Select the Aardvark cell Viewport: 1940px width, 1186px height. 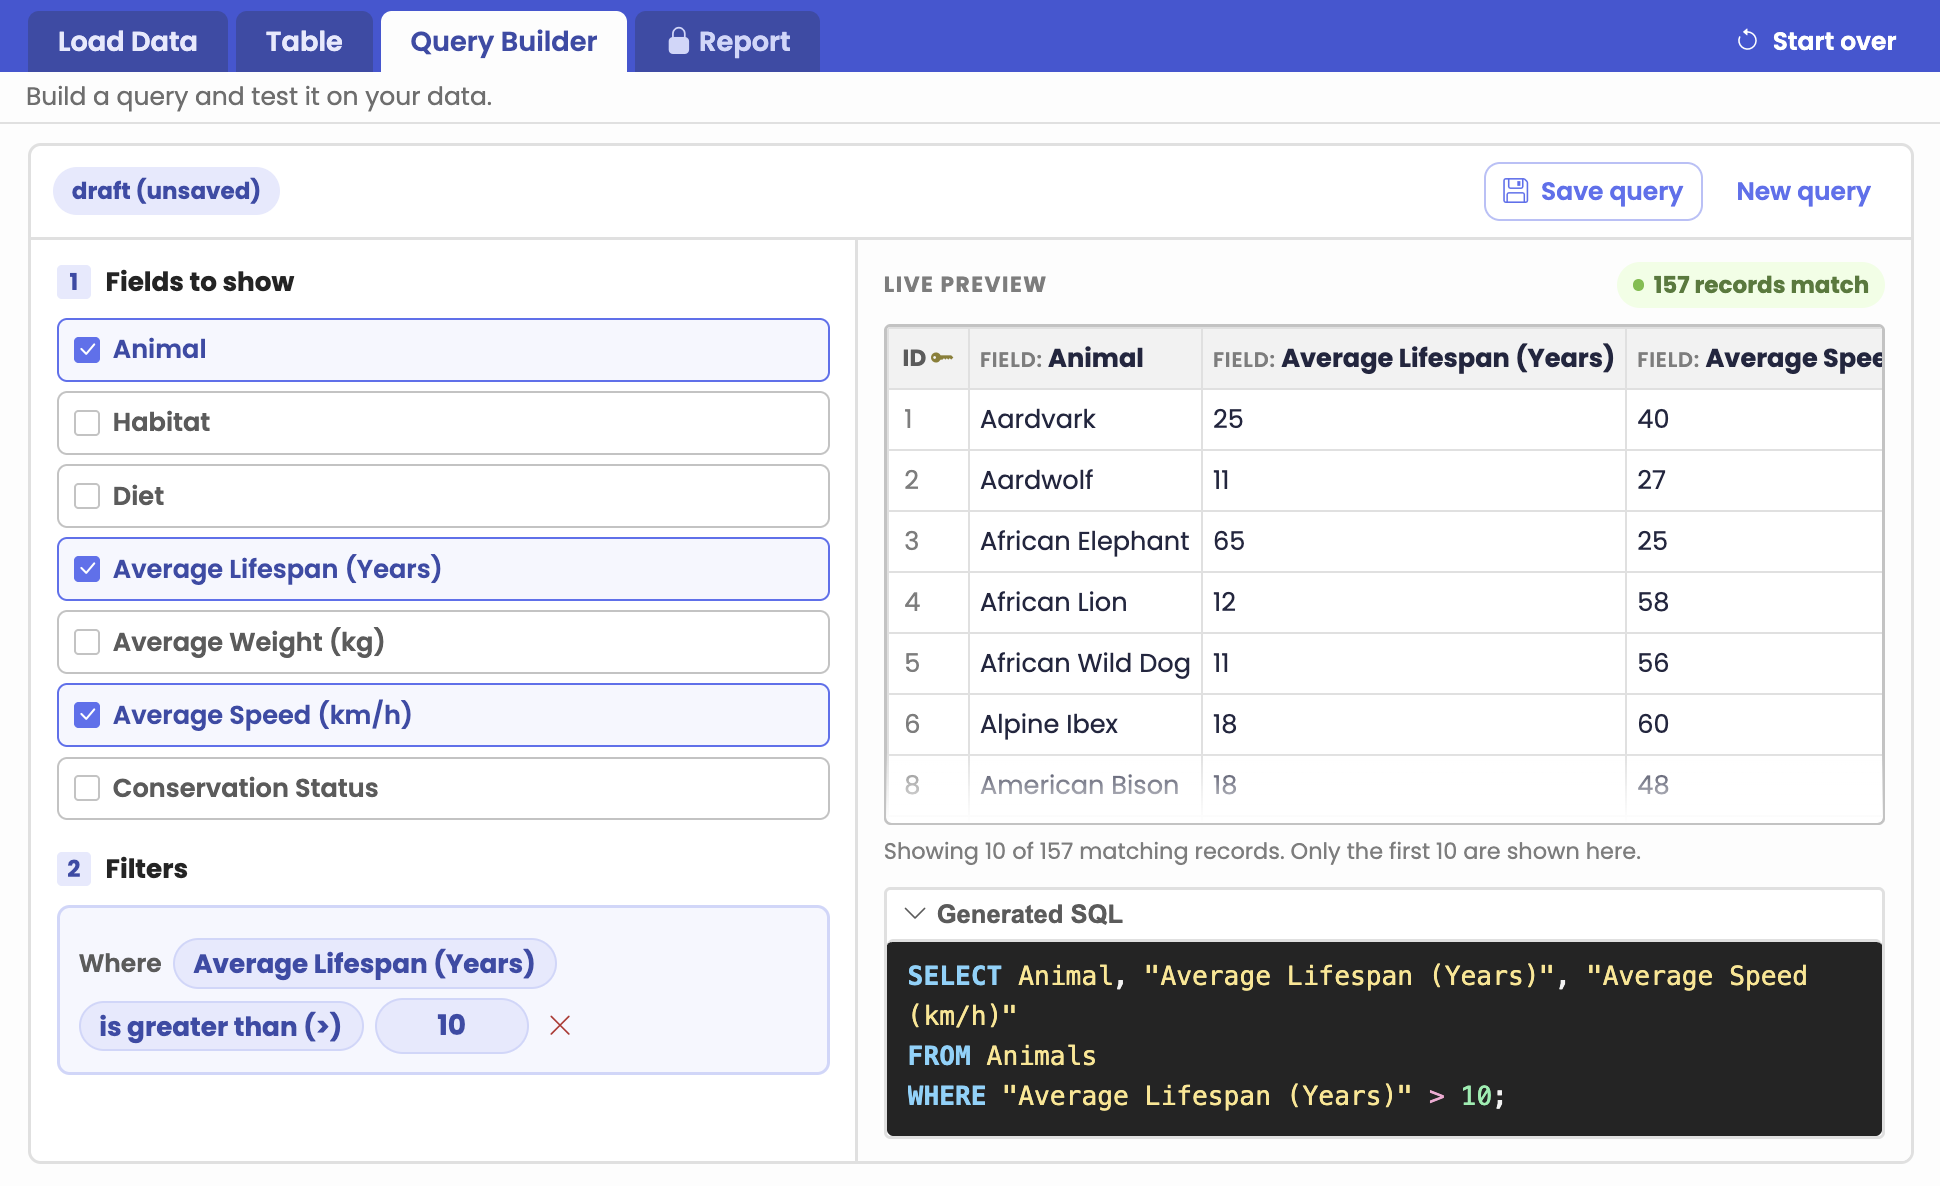click(x=1085, y=419)
